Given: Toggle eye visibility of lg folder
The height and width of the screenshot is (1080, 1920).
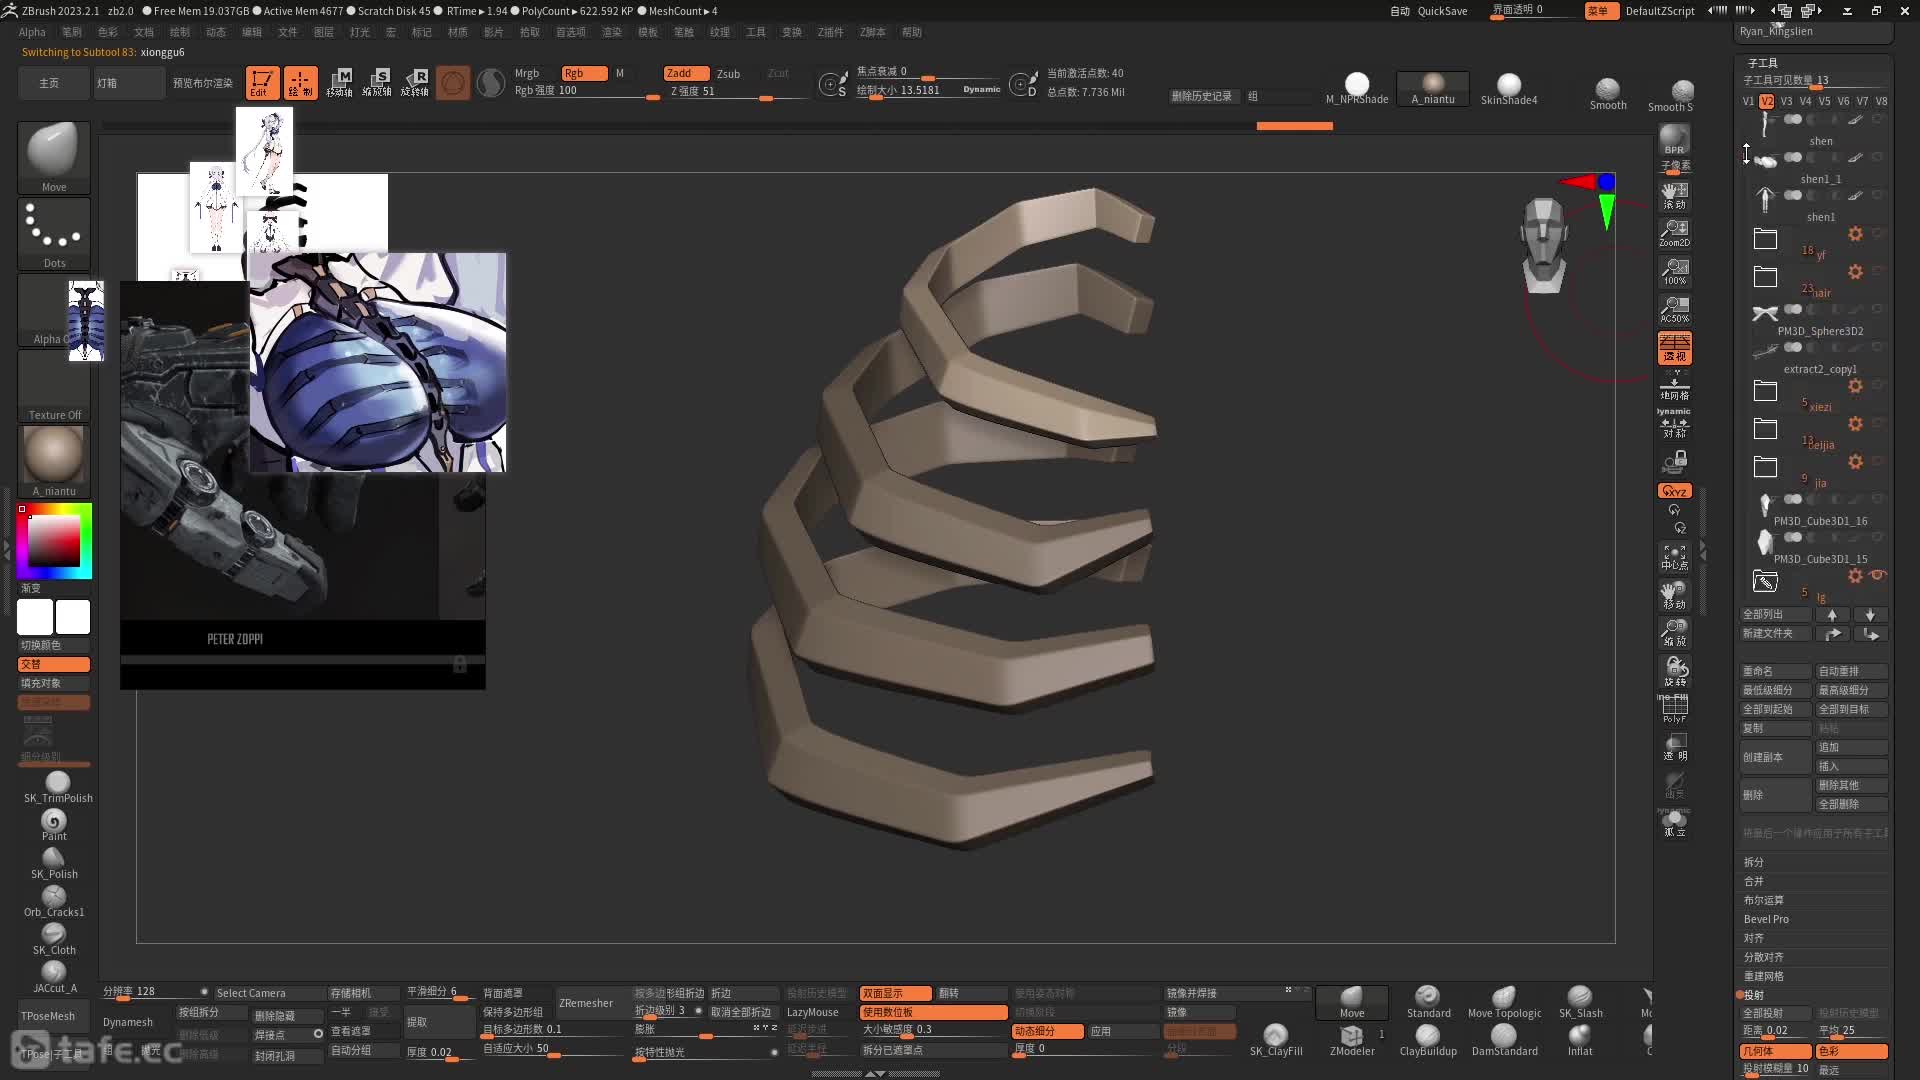Looking at the screenshot, I should click(1878, 575).
